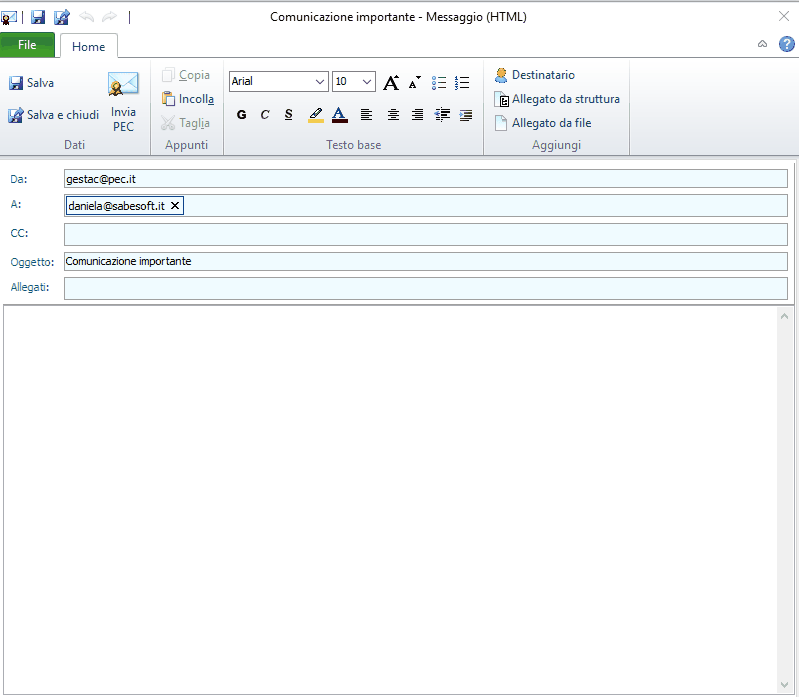Remove recipient daniela@sabesoft.it with X
Viewport: 799px width, 697px height.
pyautogui.click(x=175, y=206)
